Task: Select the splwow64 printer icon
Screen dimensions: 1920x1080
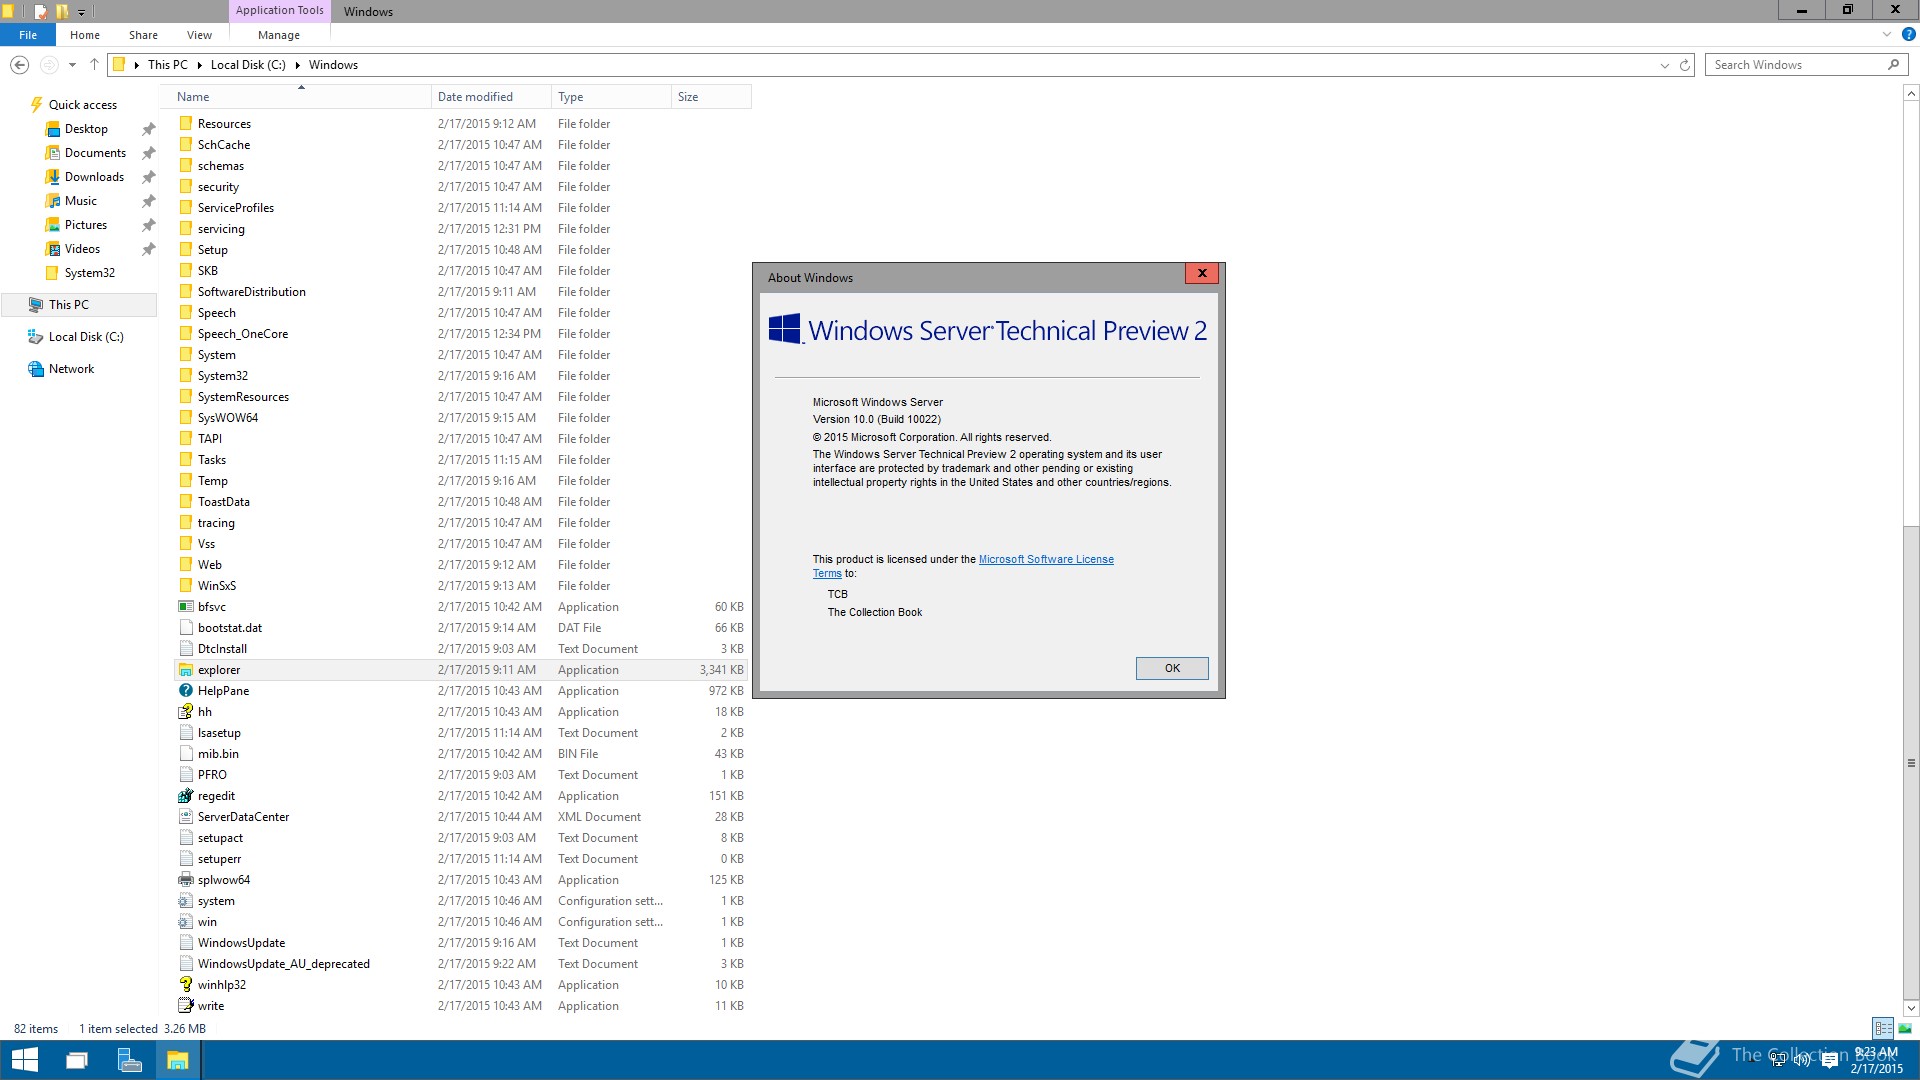Action: tap(186, 880)
